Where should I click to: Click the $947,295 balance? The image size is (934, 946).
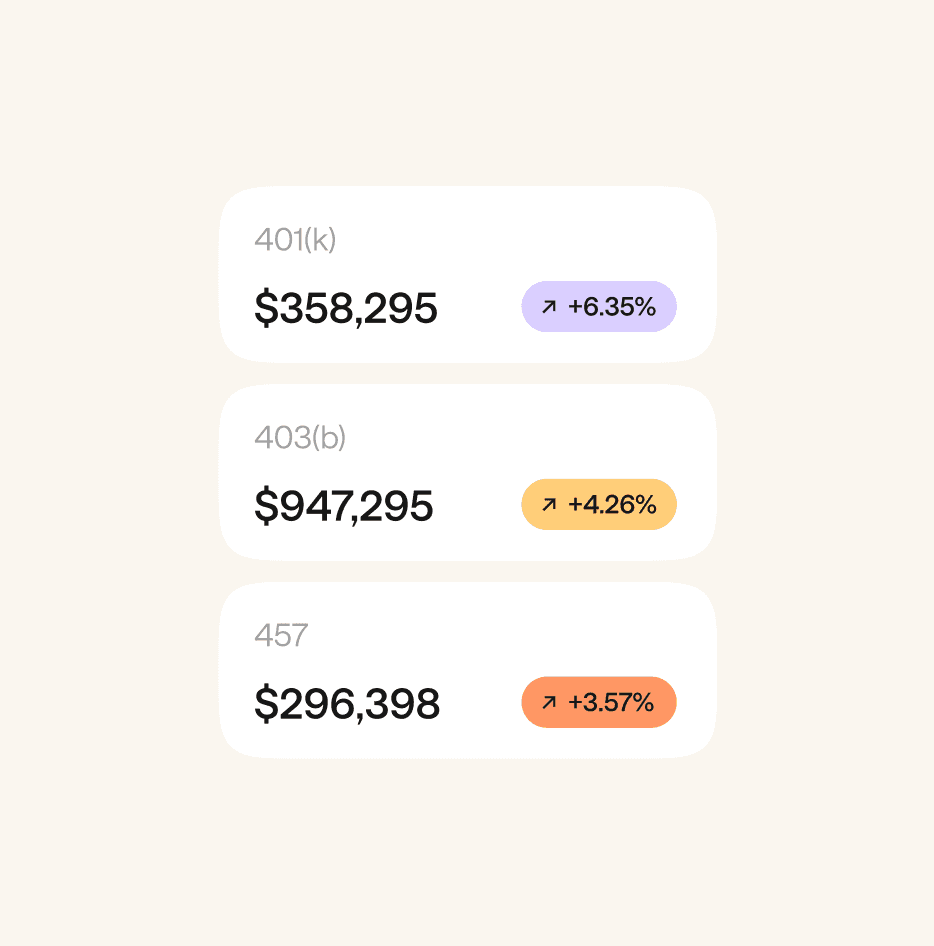(344, 506)
